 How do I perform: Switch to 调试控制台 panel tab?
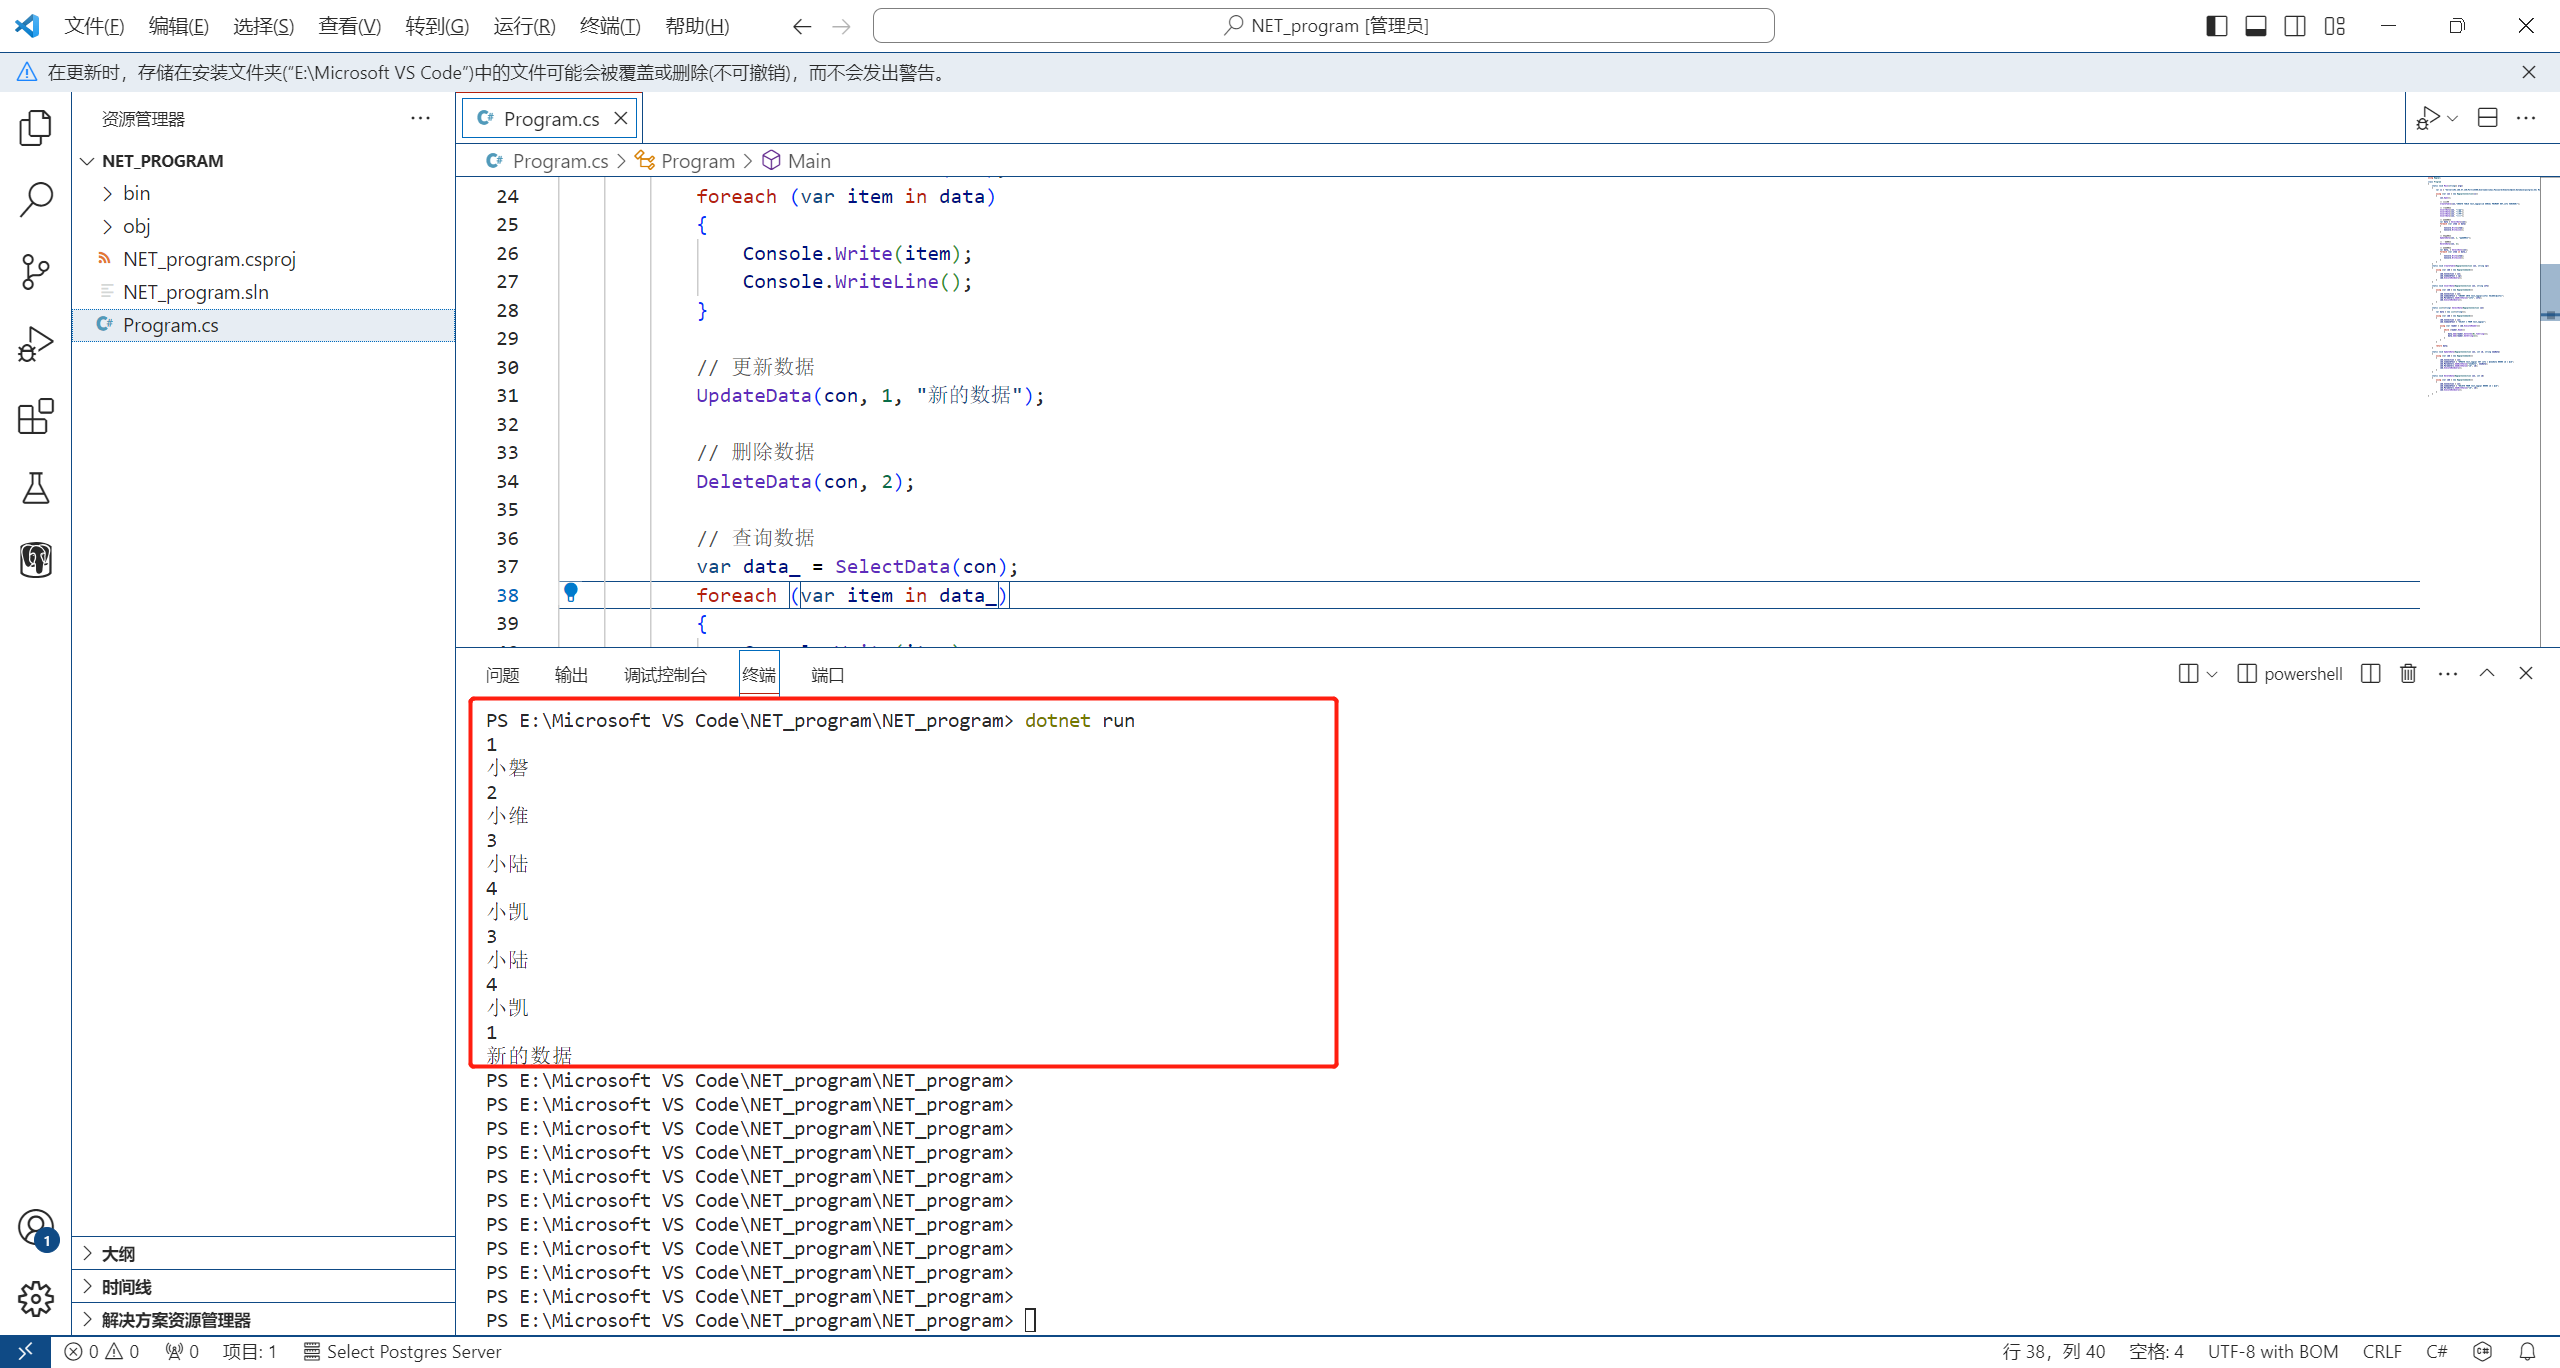click(x=665, y=675)
